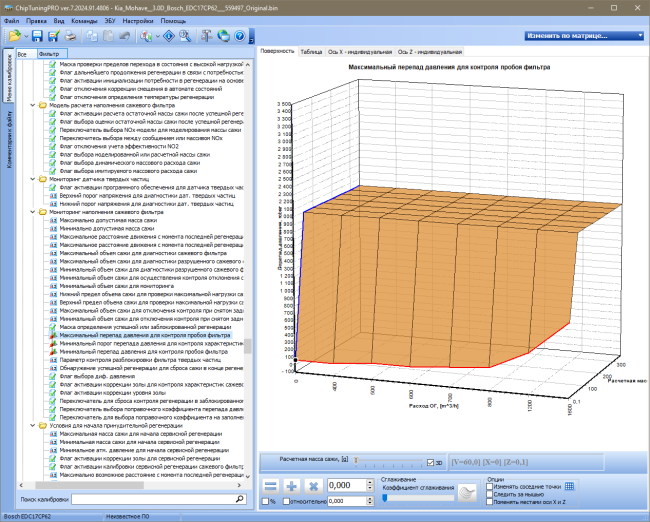The width and height of the screenshot is (650, 522).
Task: Click the equals set-value button
Action: coord(271,486)
